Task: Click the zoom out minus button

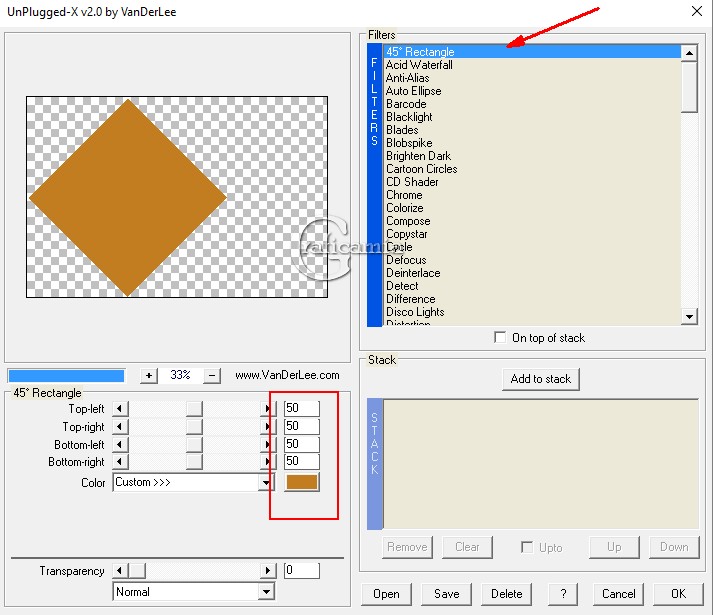Action: 212,376
